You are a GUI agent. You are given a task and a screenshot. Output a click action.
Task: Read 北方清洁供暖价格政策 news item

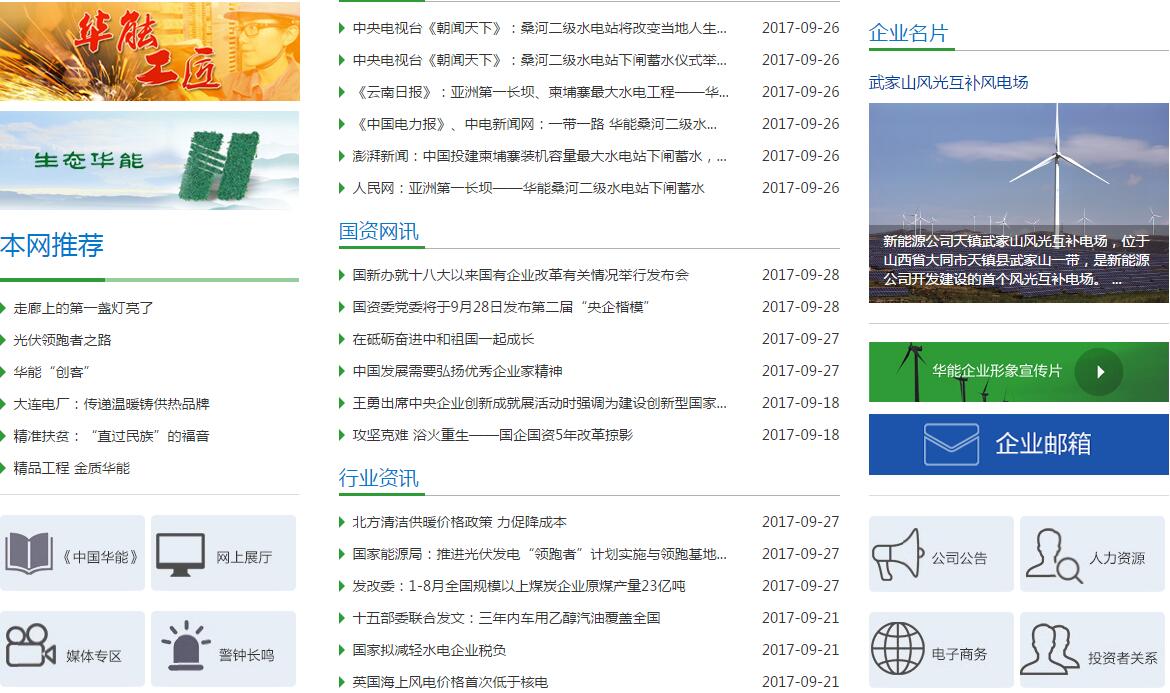459,522
